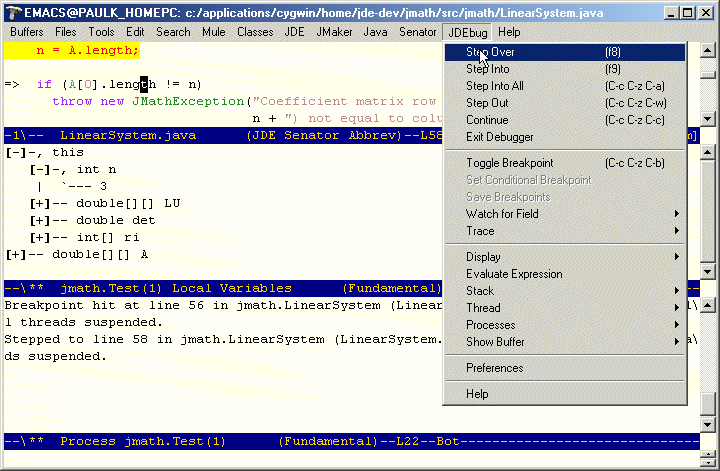720x471 pixels.
Task: Click Step Over in JDEbug menu
Action: [490, 52]
